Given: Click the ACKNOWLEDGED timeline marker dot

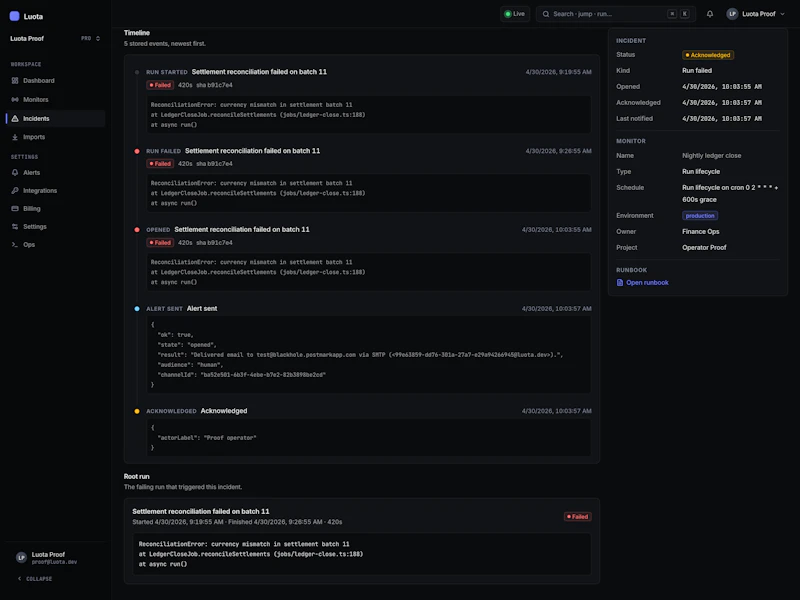Looking at the screenshot, I should click(x=137, y=411).
